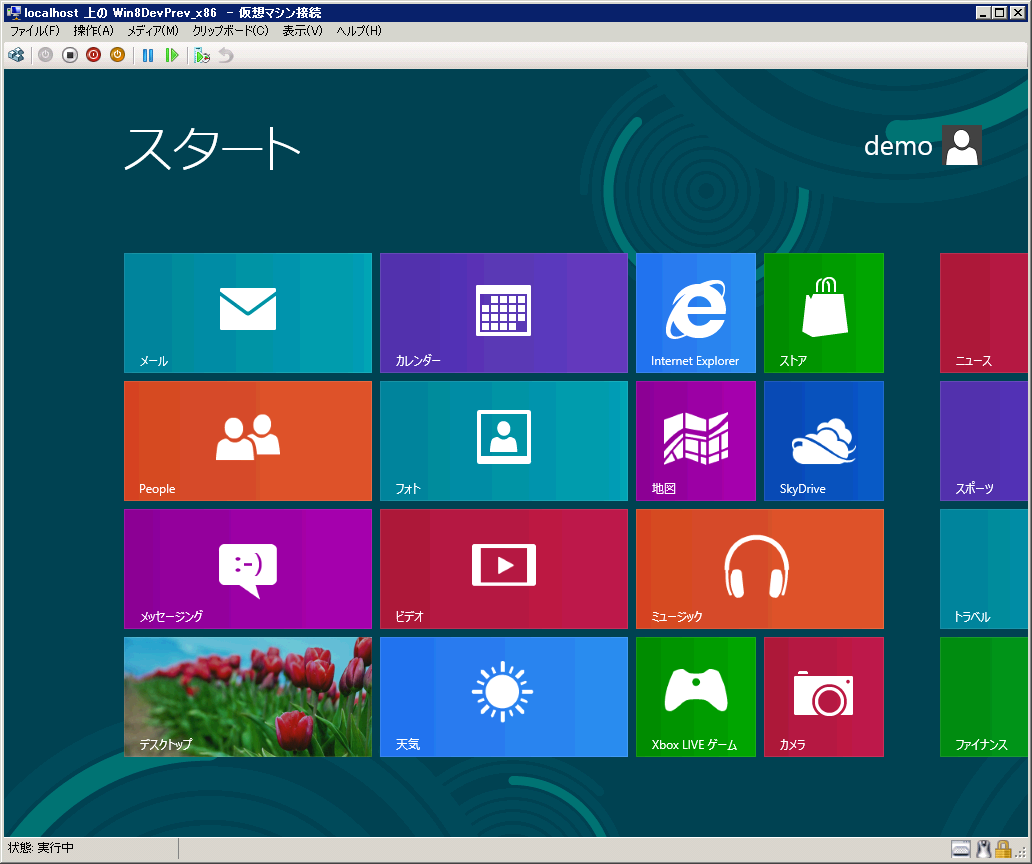Screen dimensions: 1032x864
Task: Click the padlock icon in status bar
Action: (1002, 849)
